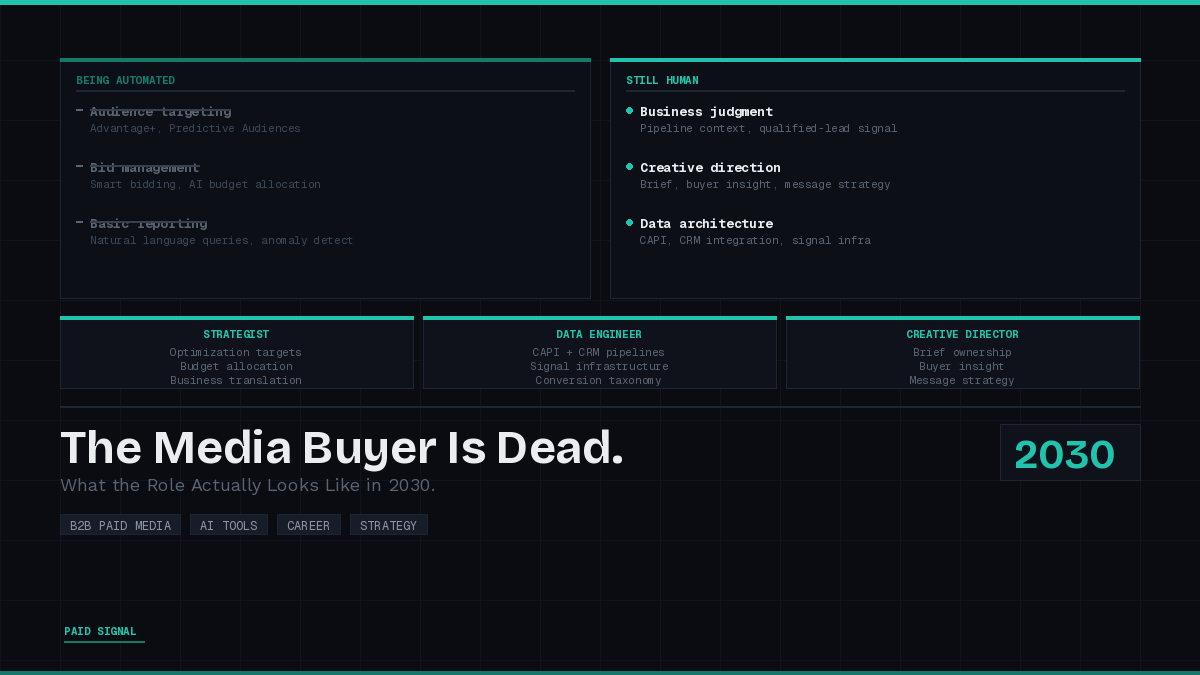Toggle the strikethrough Bid management item

[144, 167]
